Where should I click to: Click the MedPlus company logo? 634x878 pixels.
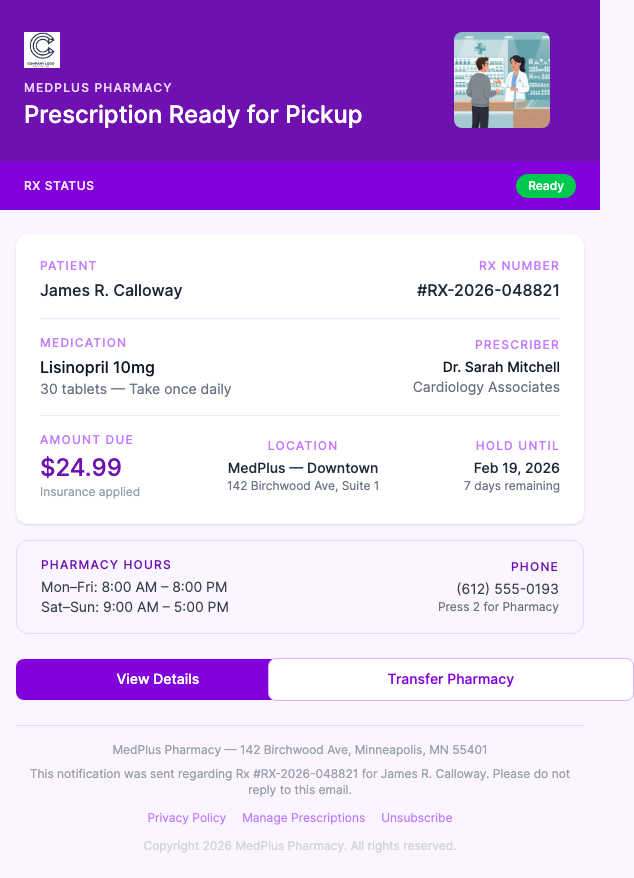41,50
